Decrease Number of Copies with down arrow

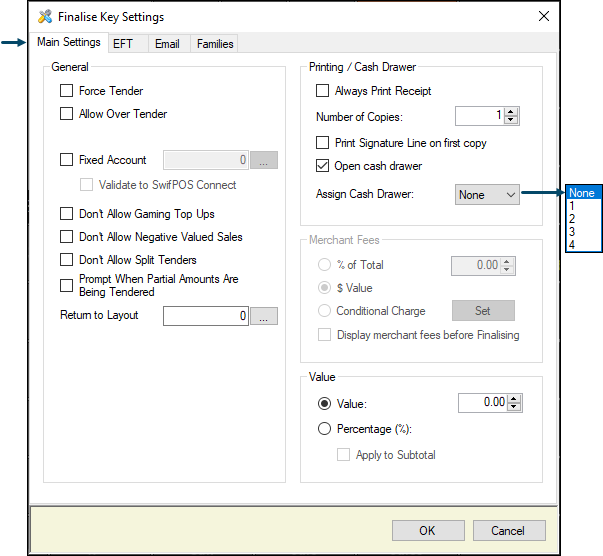coord(511,120)
